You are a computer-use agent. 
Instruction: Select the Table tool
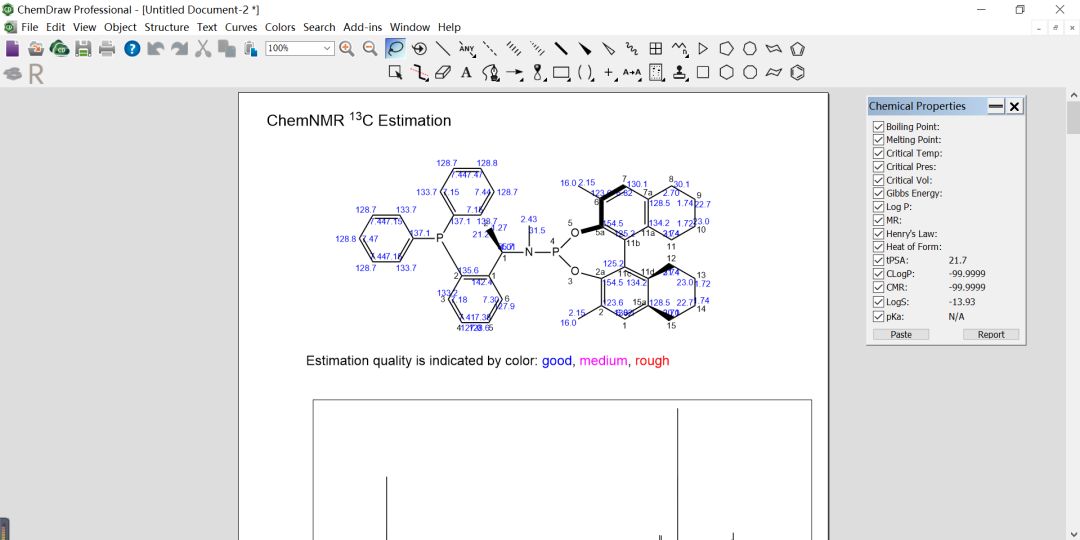(x=656, y=48)
